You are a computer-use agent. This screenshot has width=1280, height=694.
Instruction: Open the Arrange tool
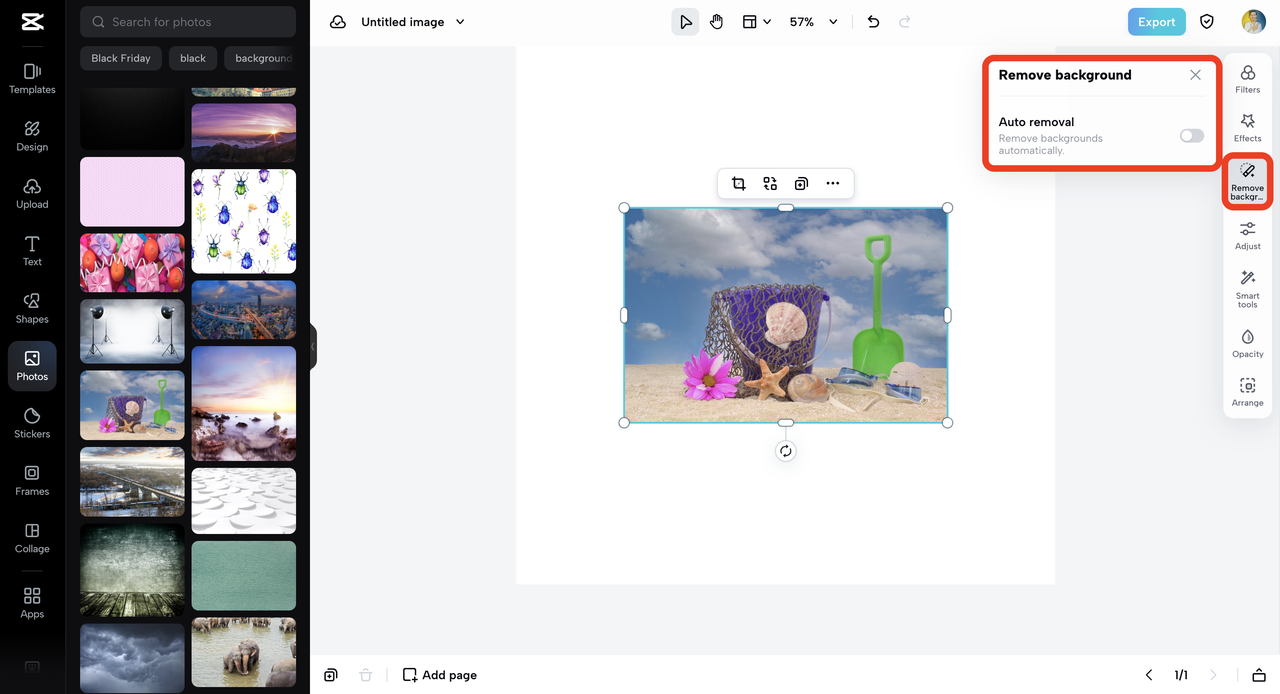coord(1248,393)
